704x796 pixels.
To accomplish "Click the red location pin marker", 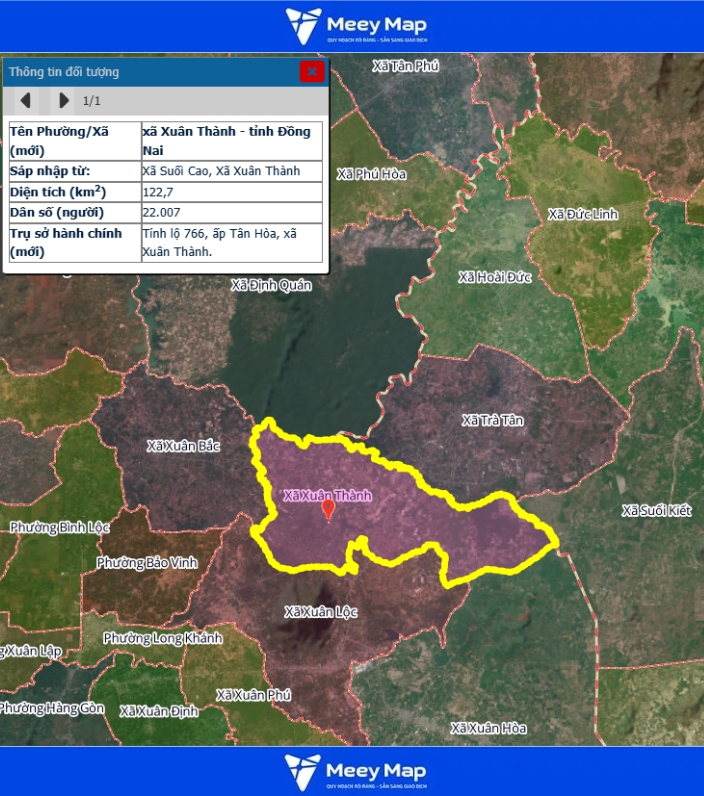I will (x=328, y=510).
